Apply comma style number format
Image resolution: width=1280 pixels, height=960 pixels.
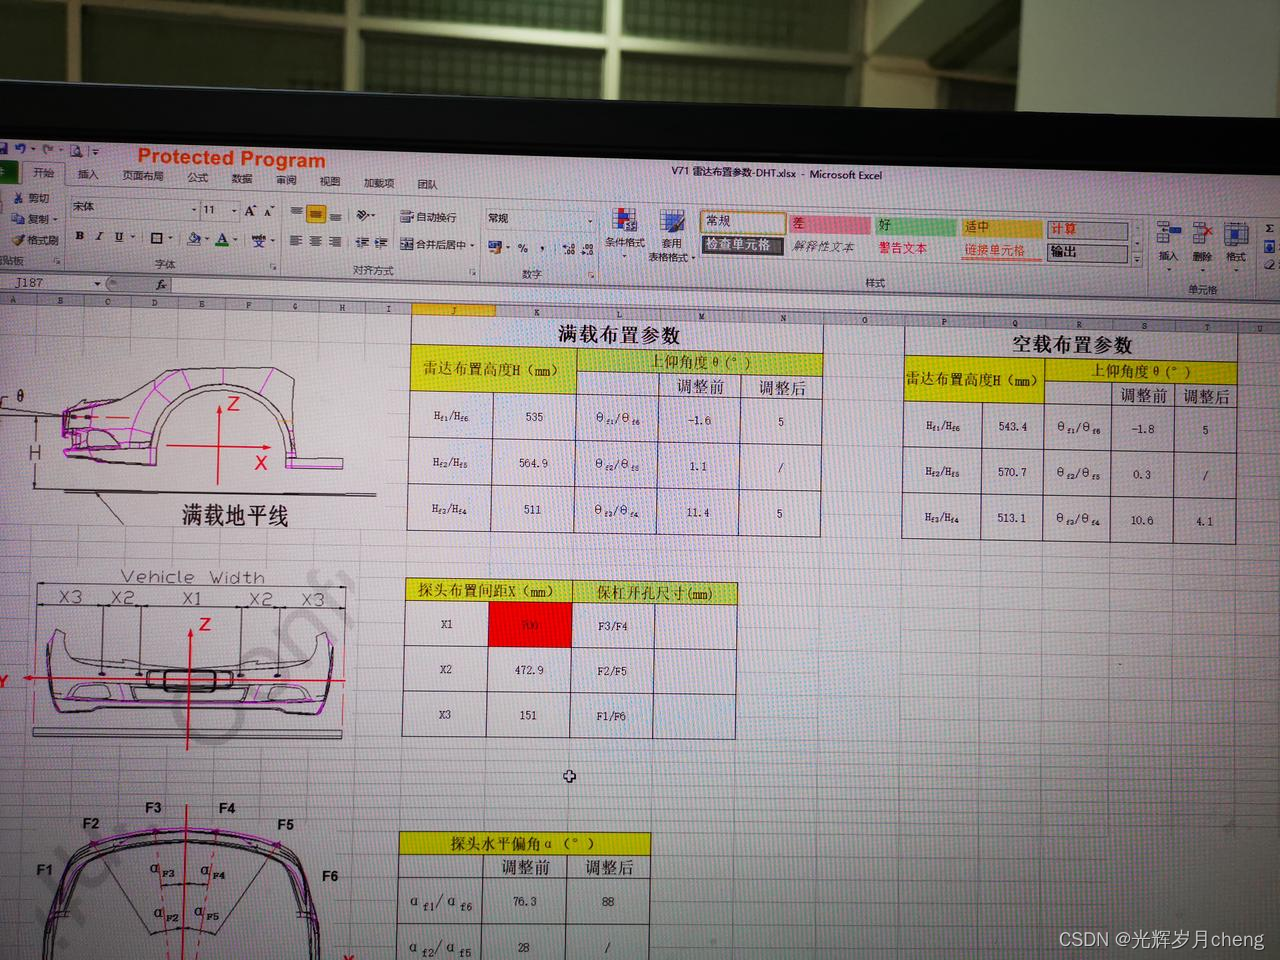click(x=542, y=248)
